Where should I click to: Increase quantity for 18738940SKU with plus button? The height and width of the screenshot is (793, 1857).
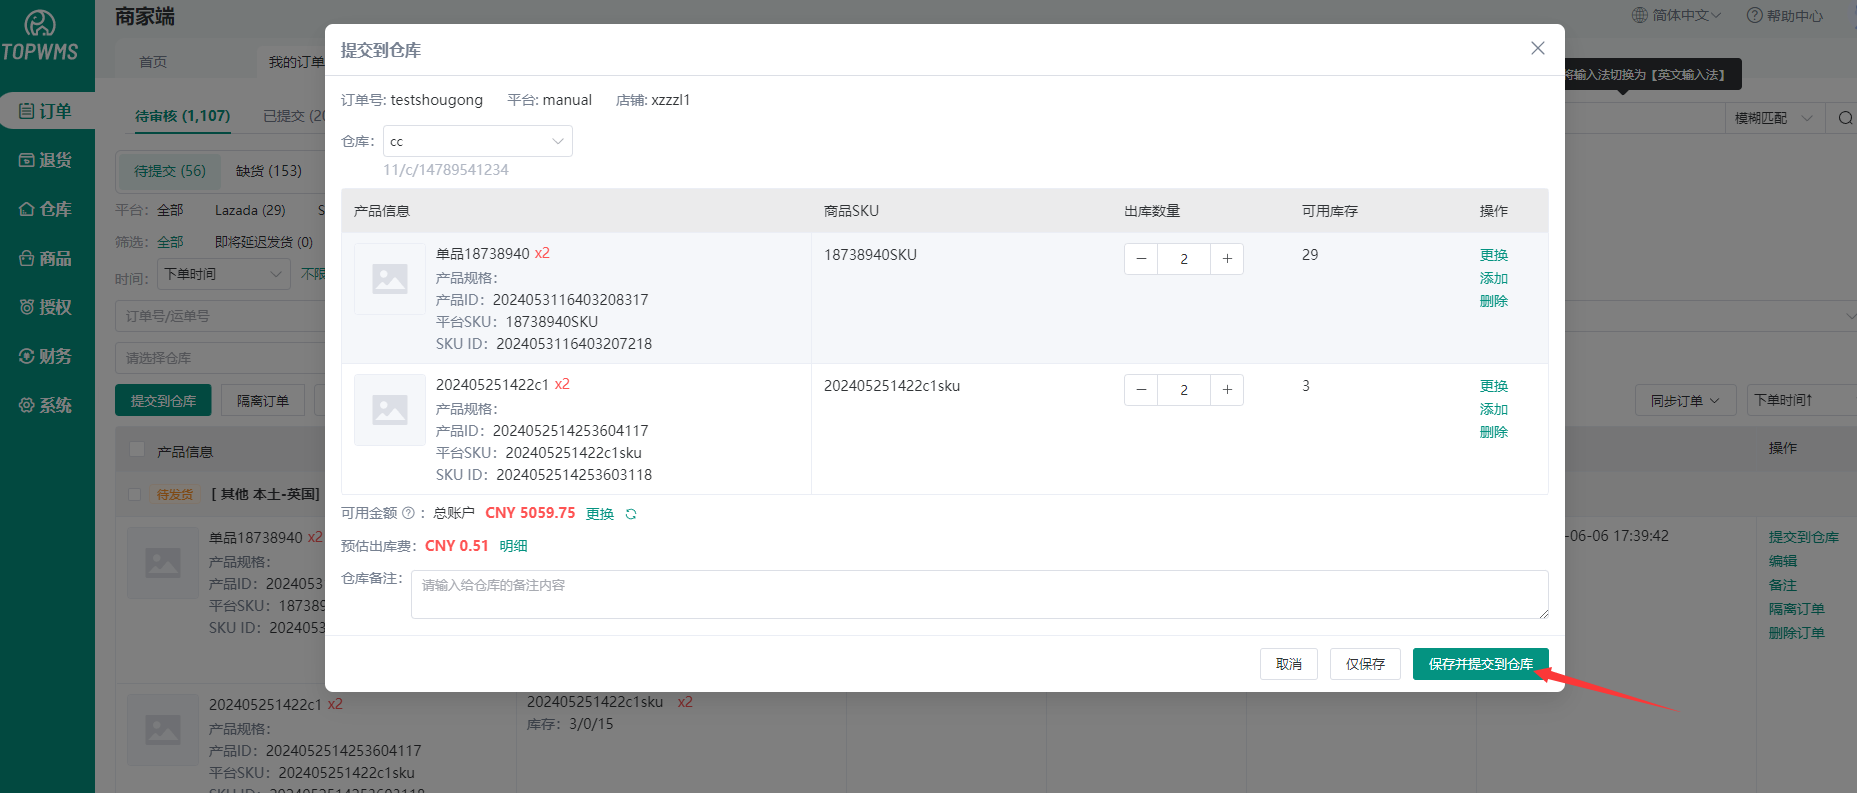(1227, 259)
